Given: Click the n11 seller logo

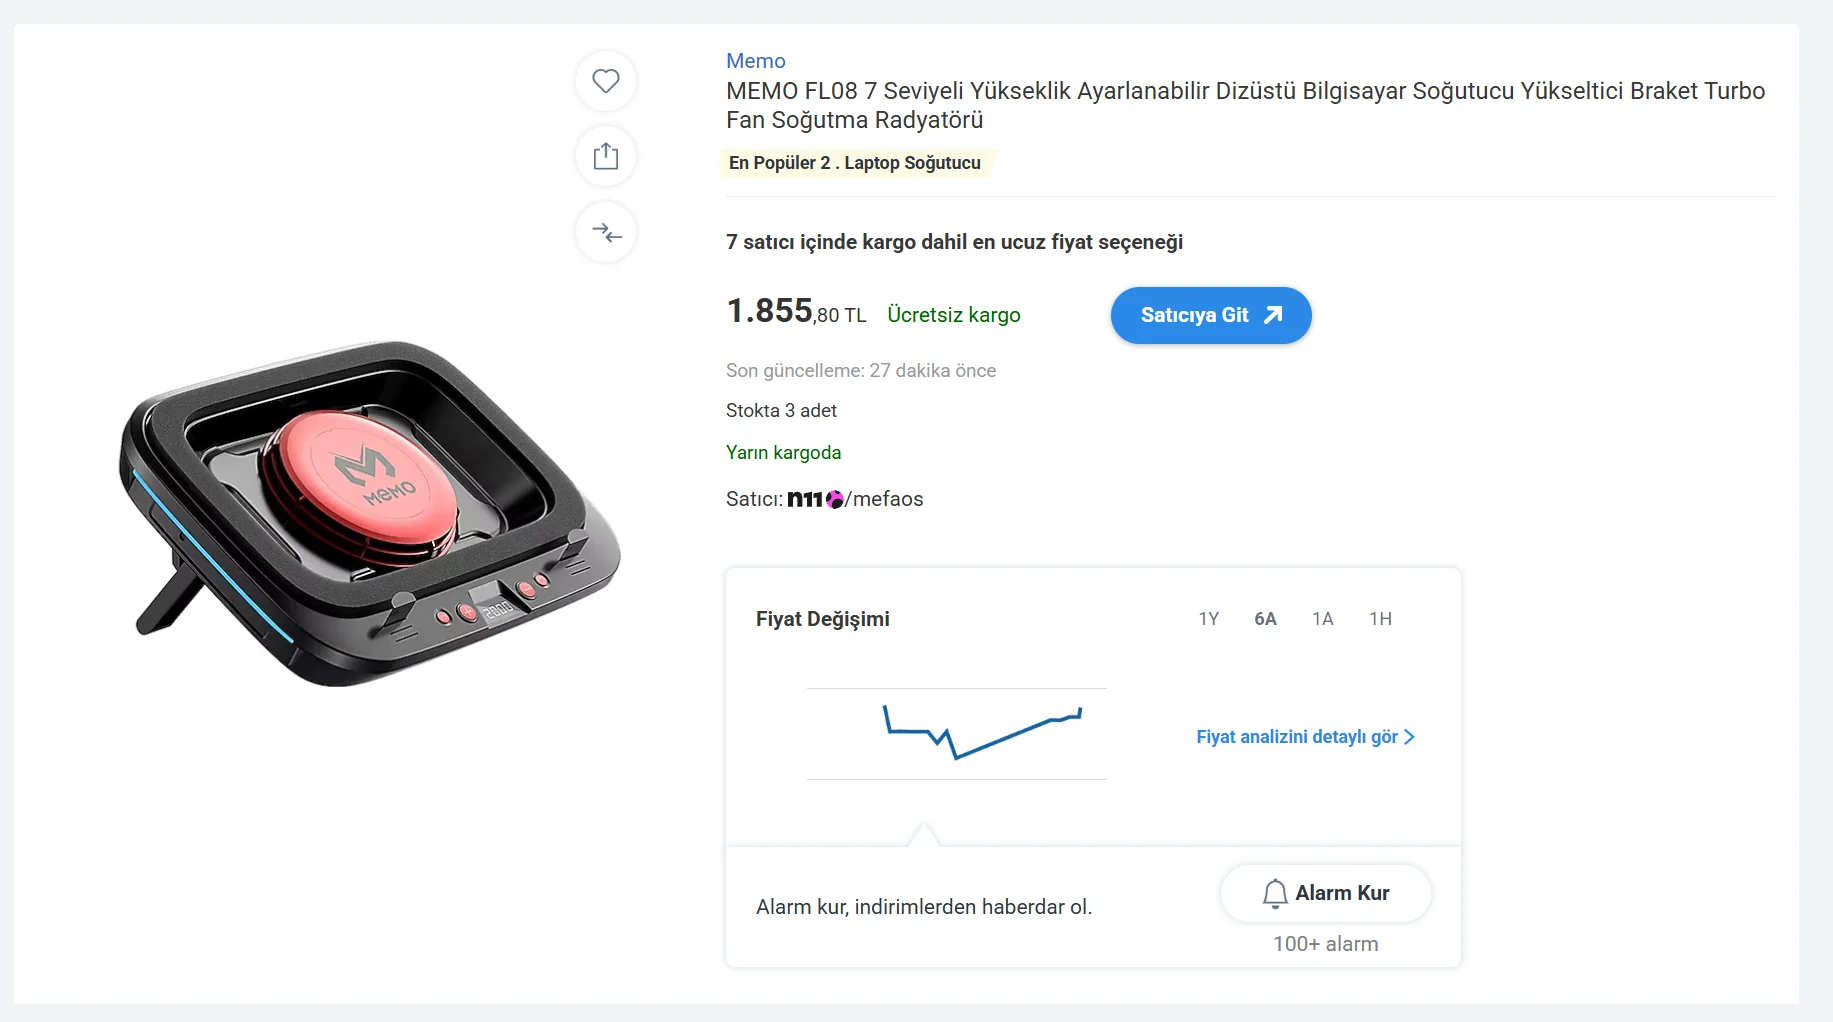Looking at the screenshot, I should [x=814, y=499].
